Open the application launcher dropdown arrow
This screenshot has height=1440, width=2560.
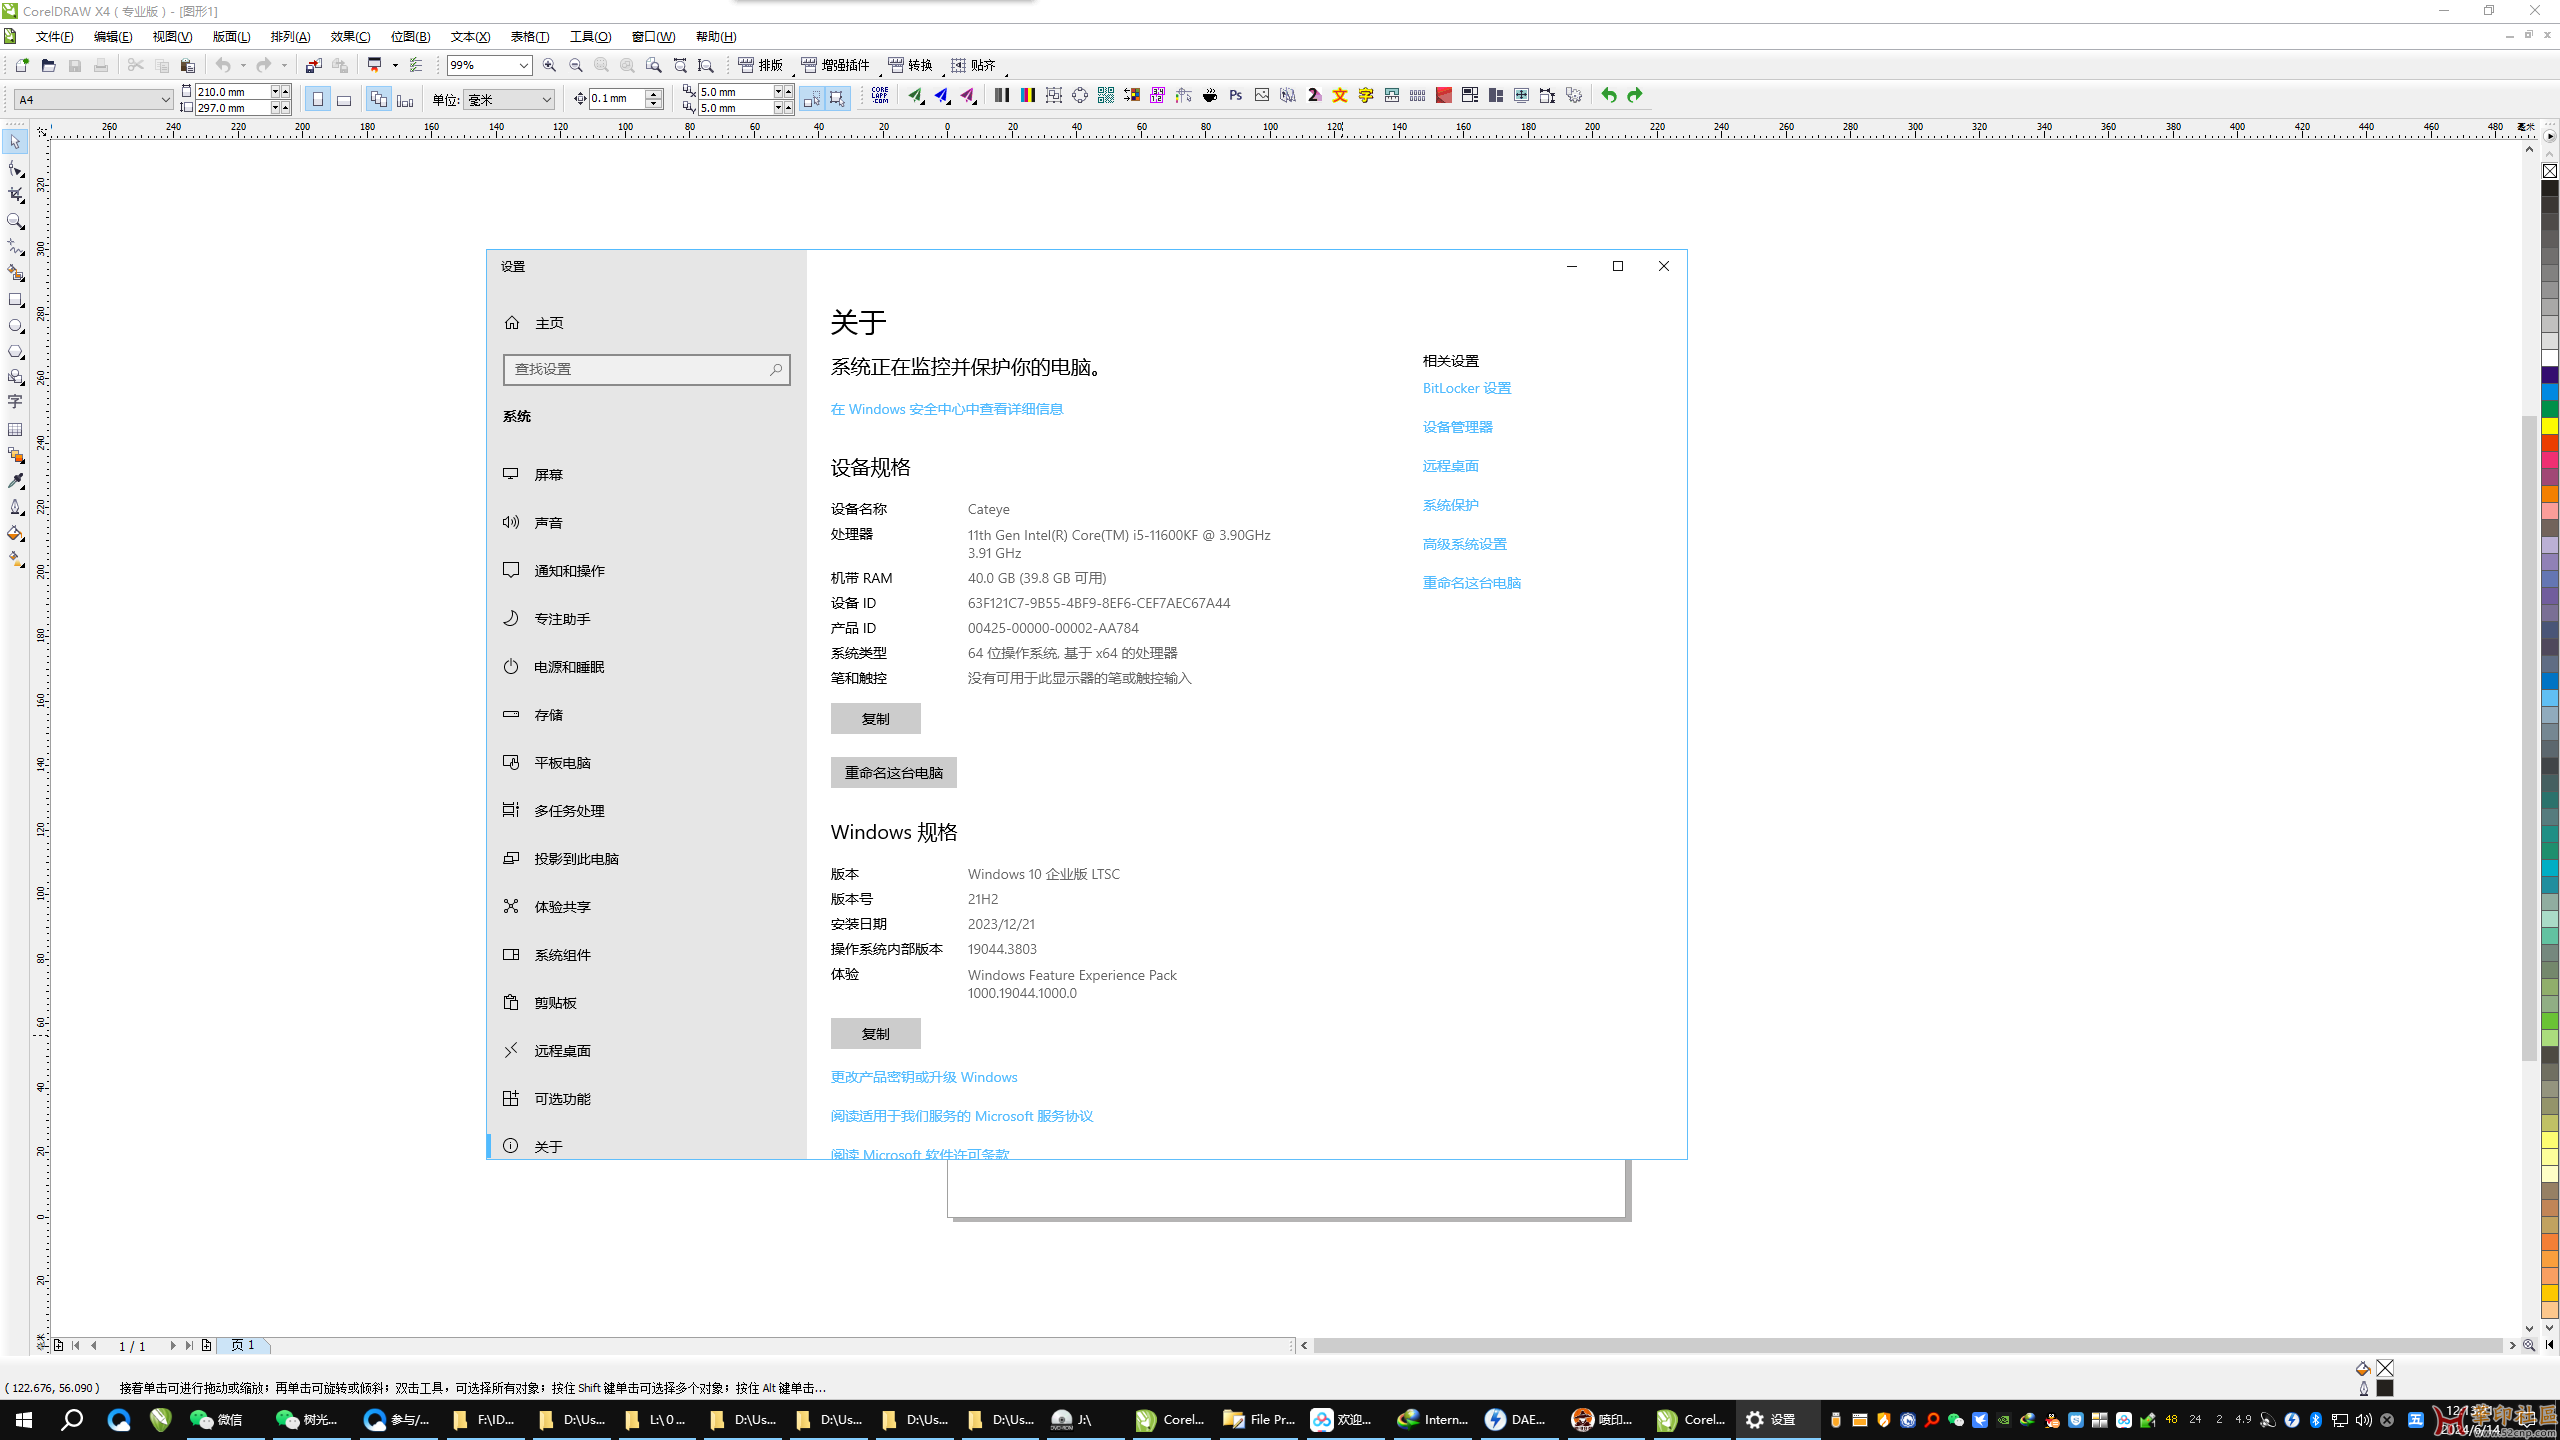point(395,65)
